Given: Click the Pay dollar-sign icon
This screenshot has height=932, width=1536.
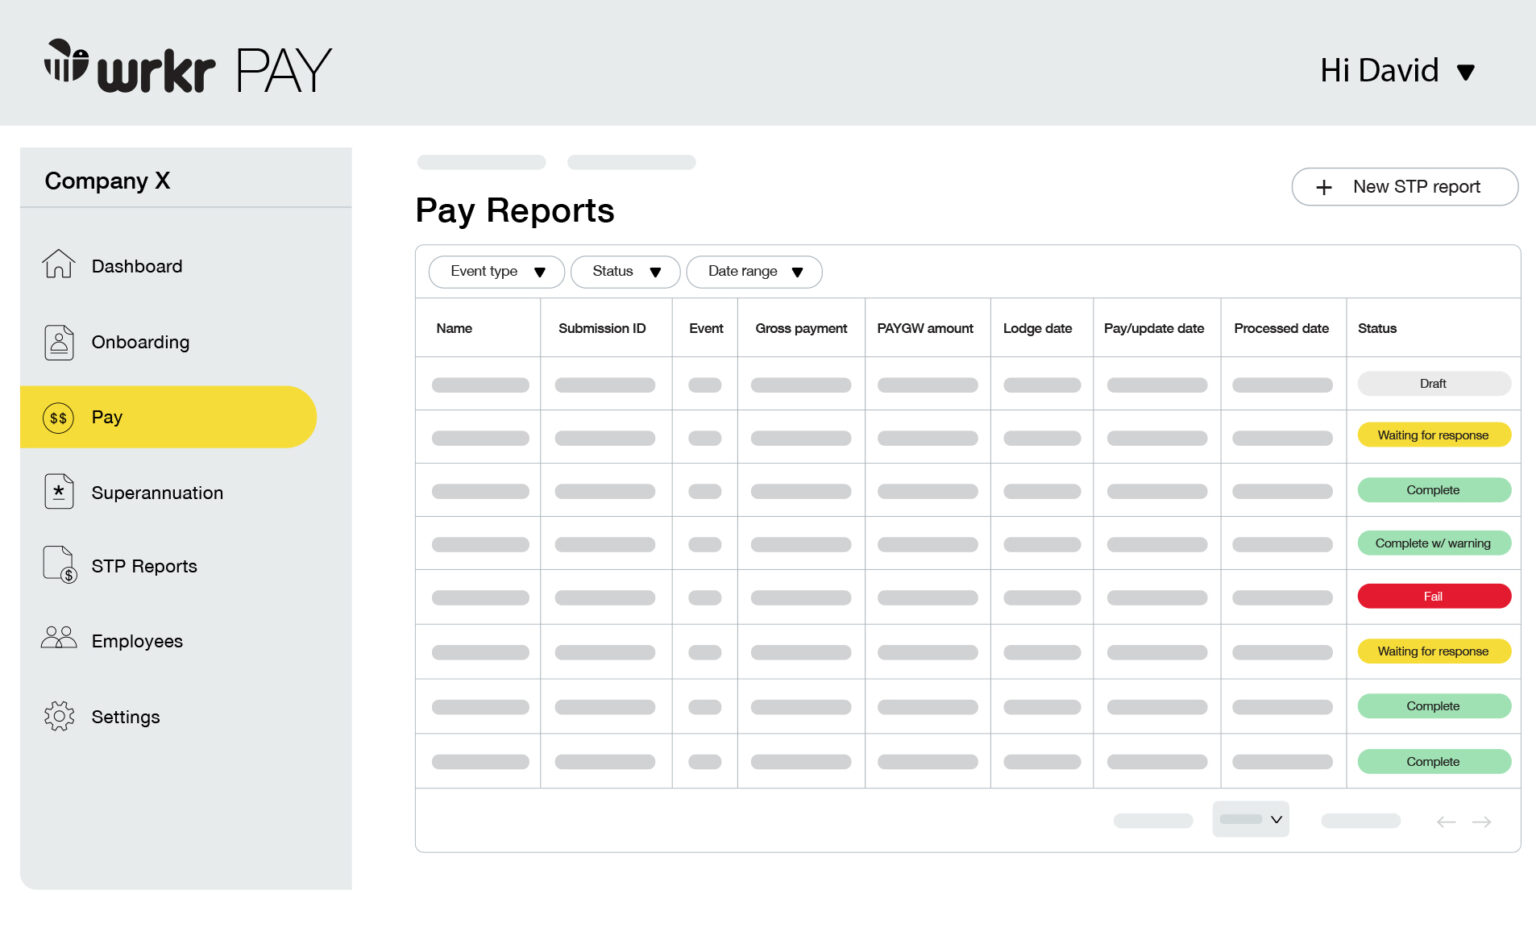Looking at the screenshot, I should pyautogui.click(x=59, y=417).
